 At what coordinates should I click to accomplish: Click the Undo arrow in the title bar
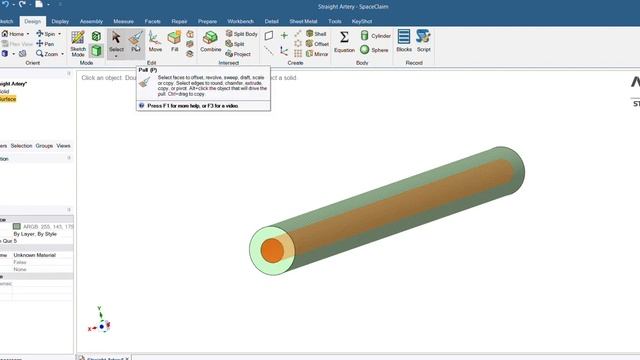[x=5, y=4]
